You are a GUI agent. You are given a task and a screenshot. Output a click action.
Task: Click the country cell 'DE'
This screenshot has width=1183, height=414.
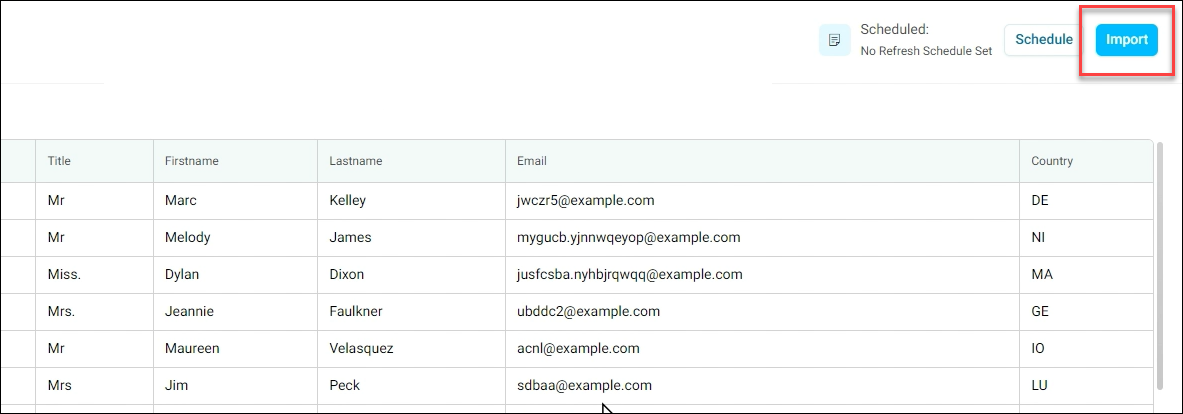pyautogui.click(x=1086, y=201)
